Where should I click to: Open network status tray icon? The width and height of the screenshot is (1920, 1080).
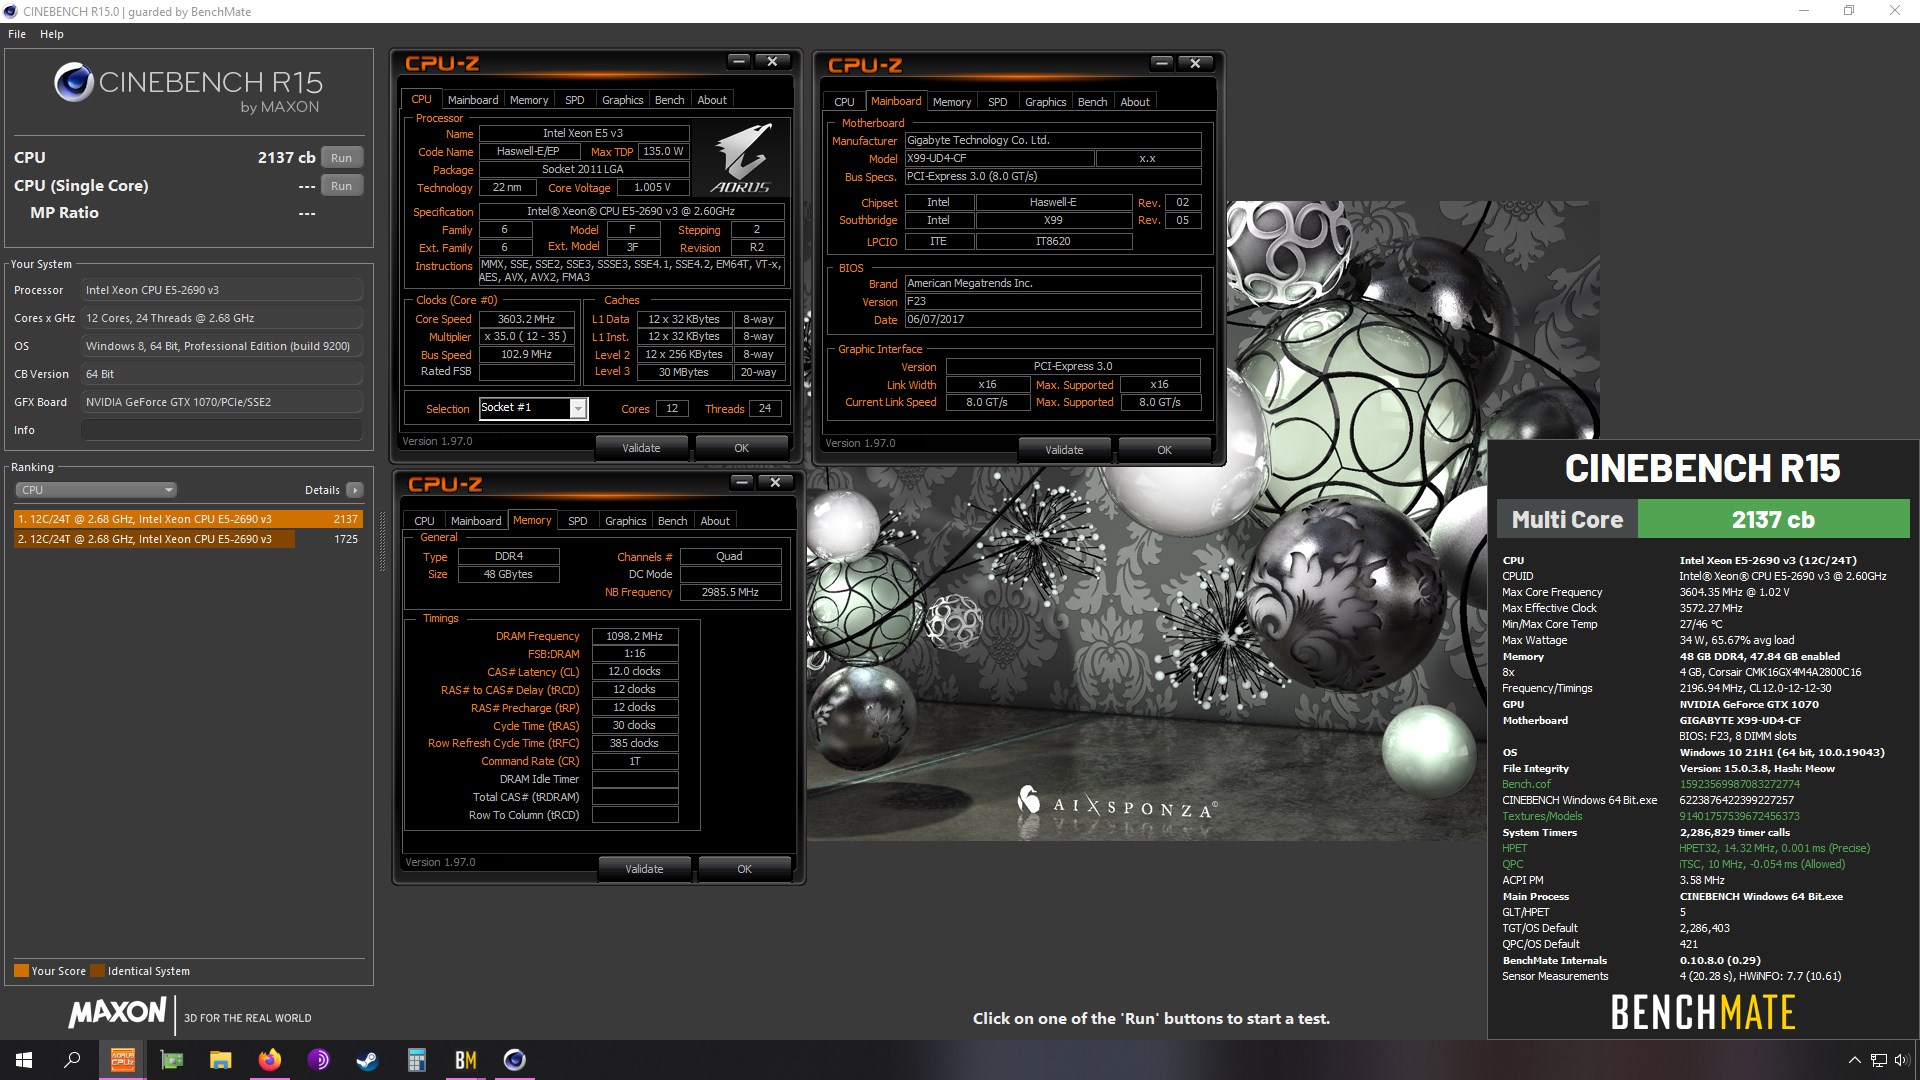click(x=1879, y=1060)
